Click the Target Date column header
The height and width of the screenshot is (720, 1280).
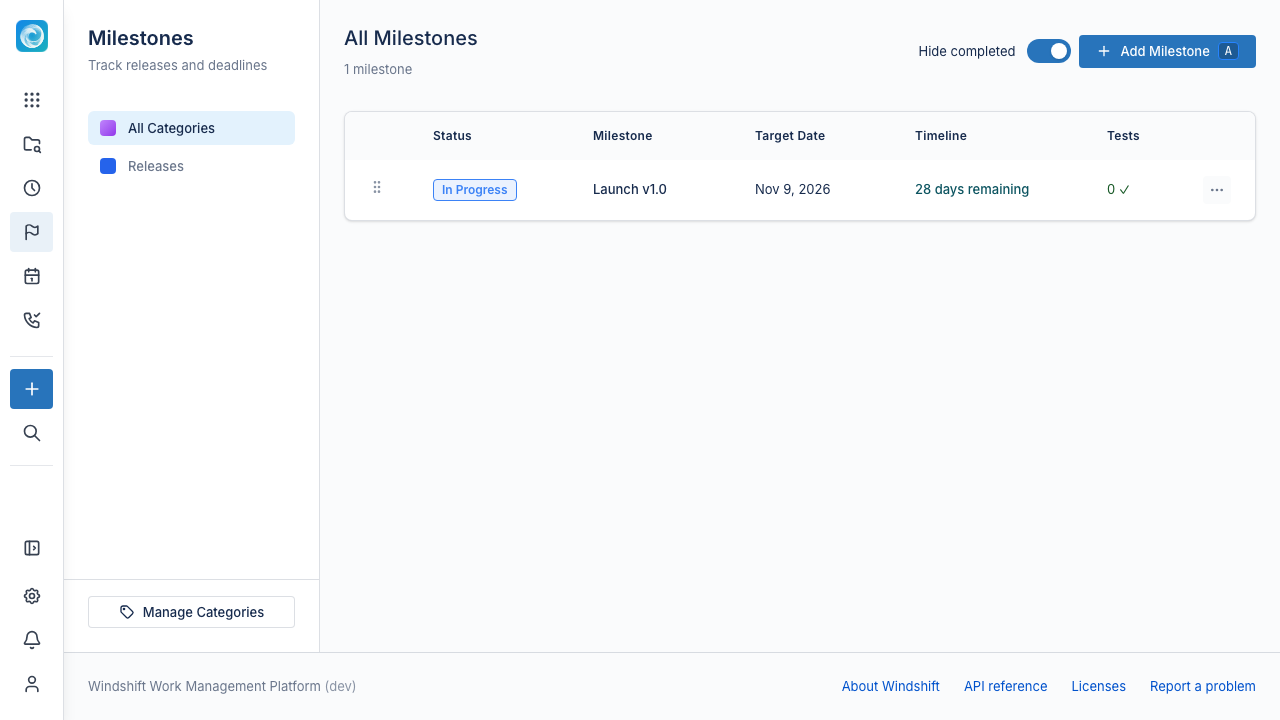pyautogui.click(x=790, y=136)
